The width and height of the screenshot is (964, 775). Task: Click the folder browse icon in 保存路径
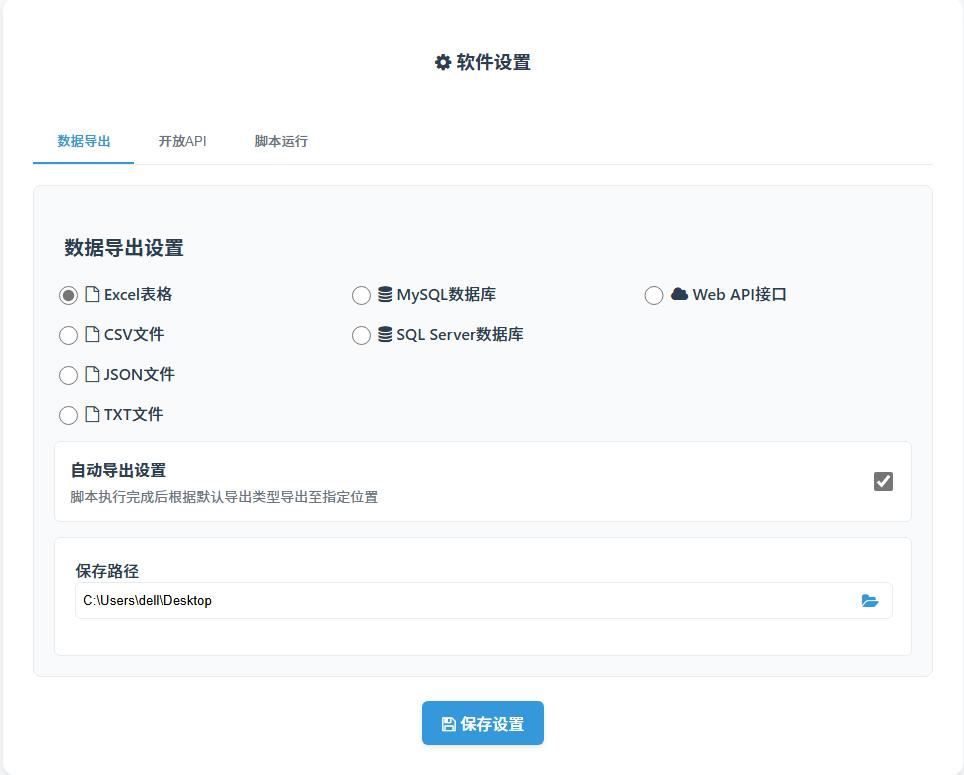(x=869, y=601)
